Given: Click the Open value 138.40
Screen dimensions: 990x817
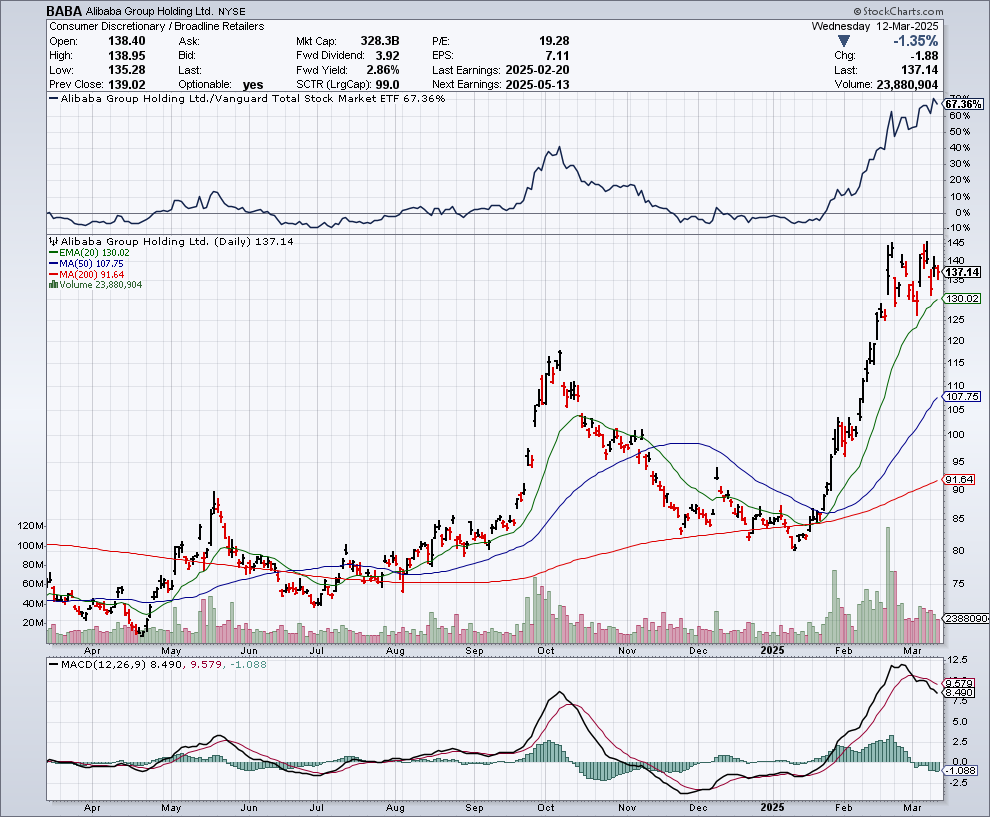Looking at the screenshot, I should (127, 41).
